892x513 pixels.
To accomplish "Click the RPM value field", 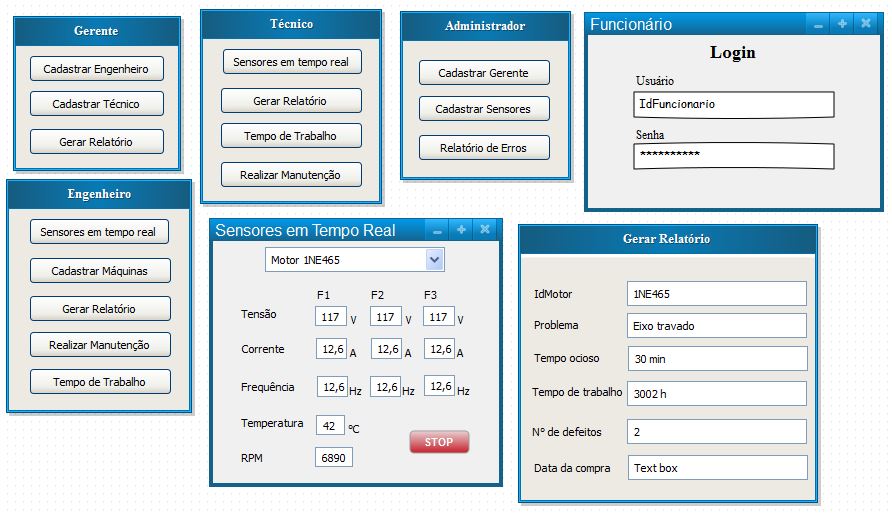I will coord(334,457).
